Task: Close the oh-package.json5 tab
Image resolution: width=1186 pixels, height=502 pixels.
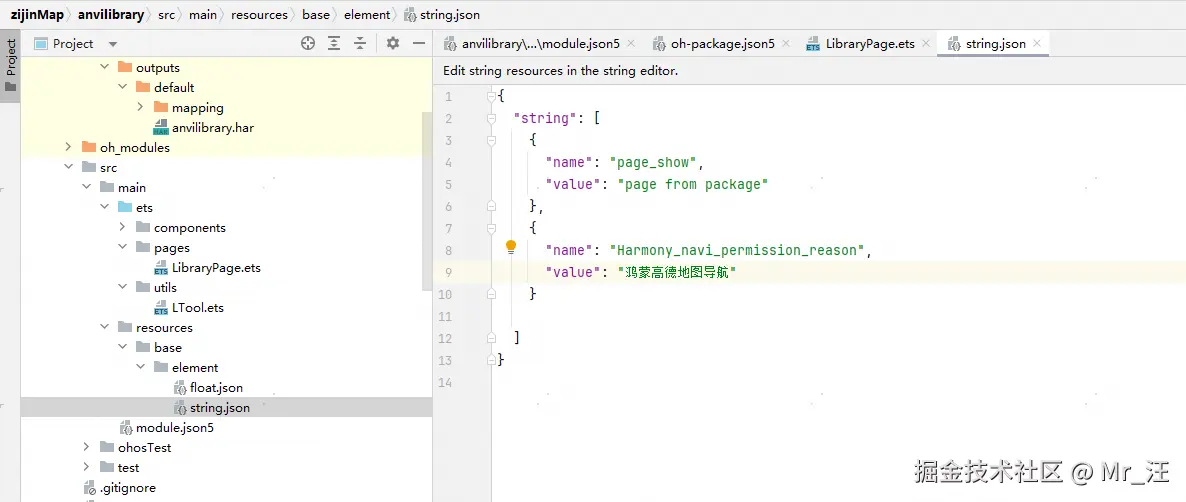Action: (786, 43)
